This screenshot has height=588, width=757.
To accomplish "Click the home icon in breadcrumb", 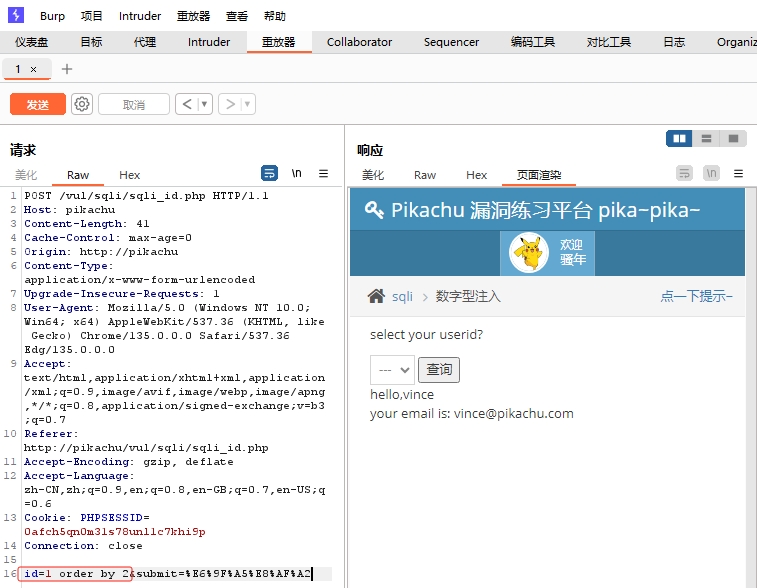I will (376, 295).
